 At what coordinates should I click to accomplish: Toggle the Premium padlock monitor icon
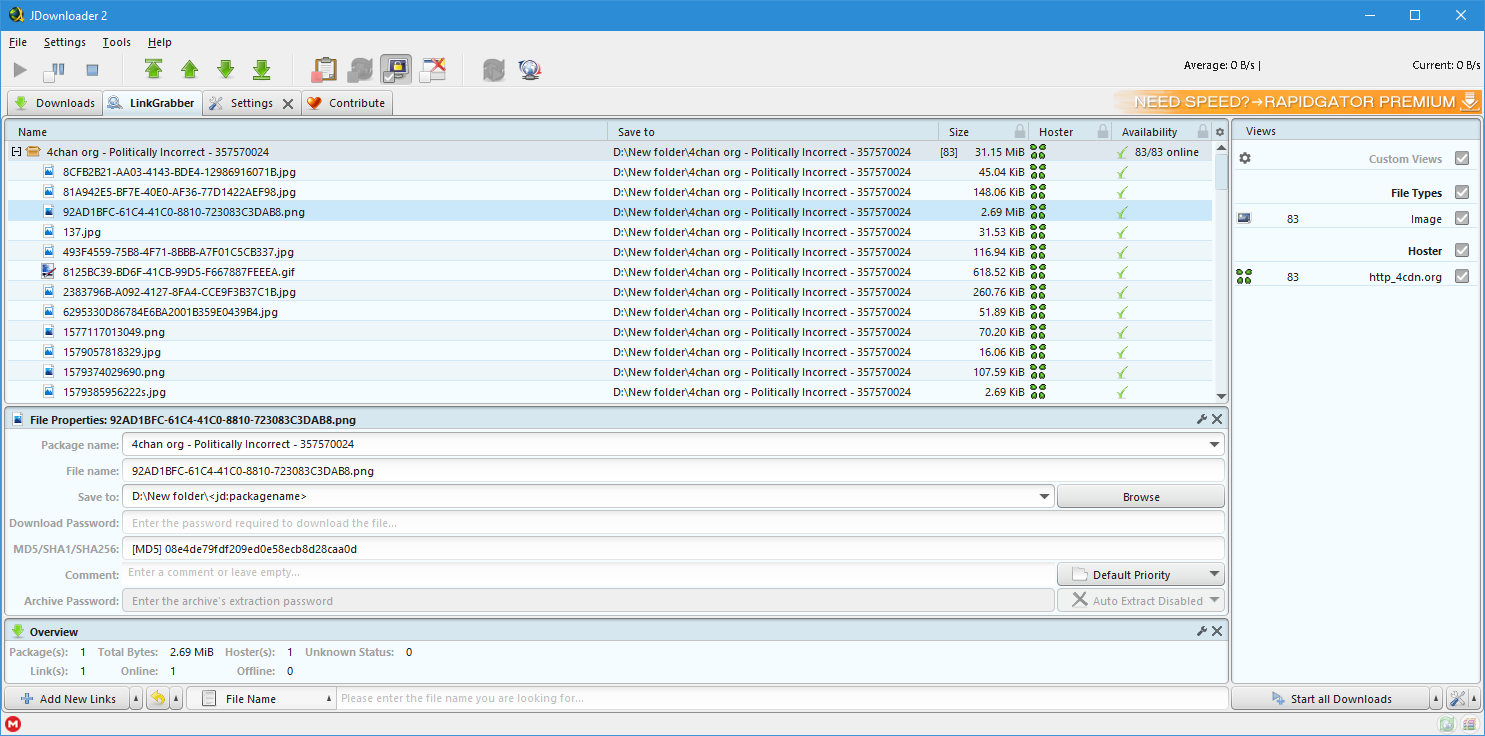[x=396, y=69]
